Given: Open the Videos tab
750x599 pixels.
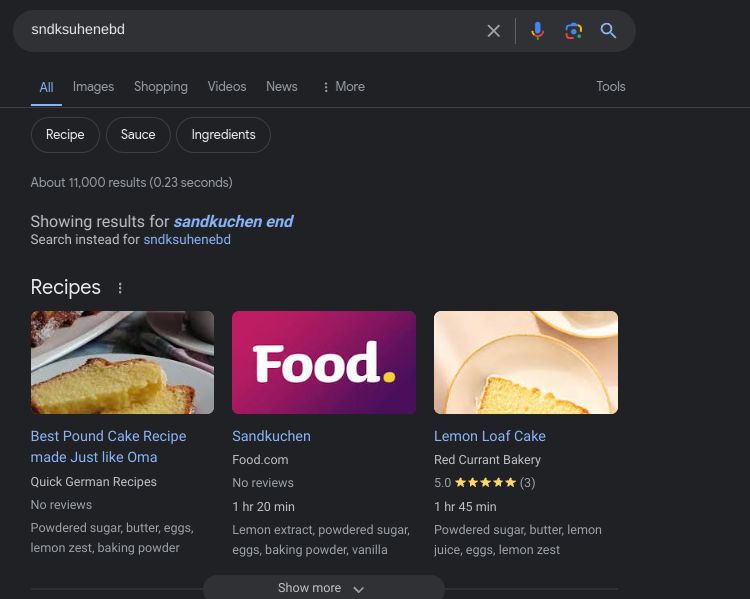Looking at the screenshot, I should pos(226,87).
